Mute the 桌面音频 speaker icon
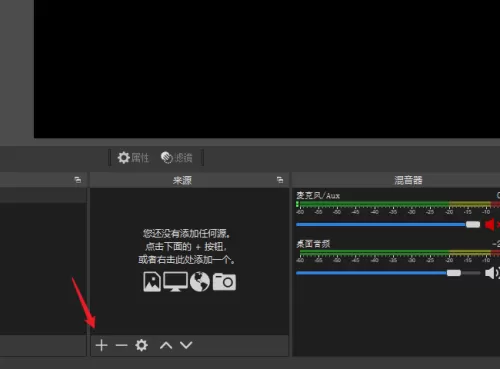500x369 pixels. 491,273
